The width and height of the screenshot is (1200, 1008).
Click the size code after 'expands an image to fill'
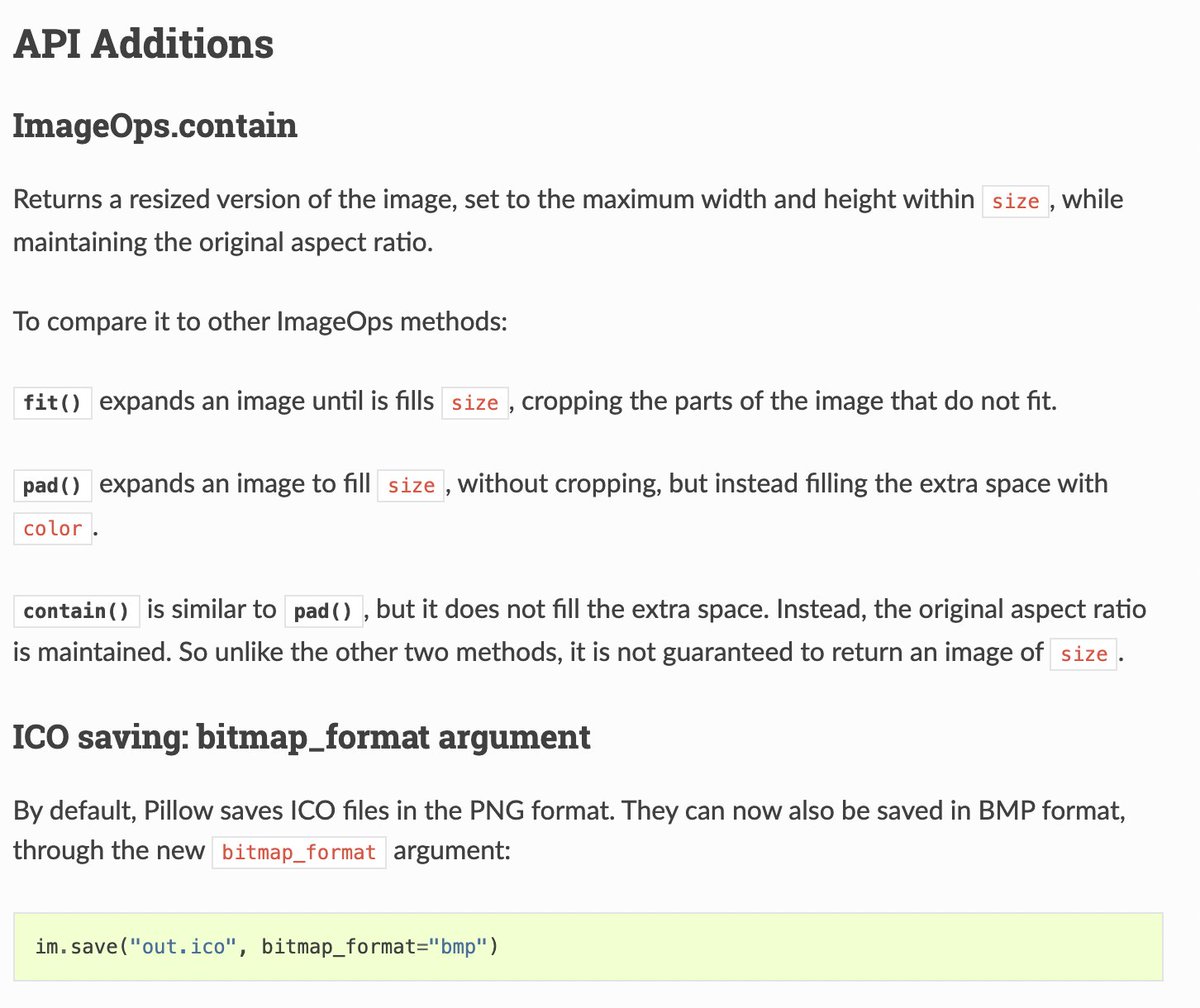tap(411, 487)
